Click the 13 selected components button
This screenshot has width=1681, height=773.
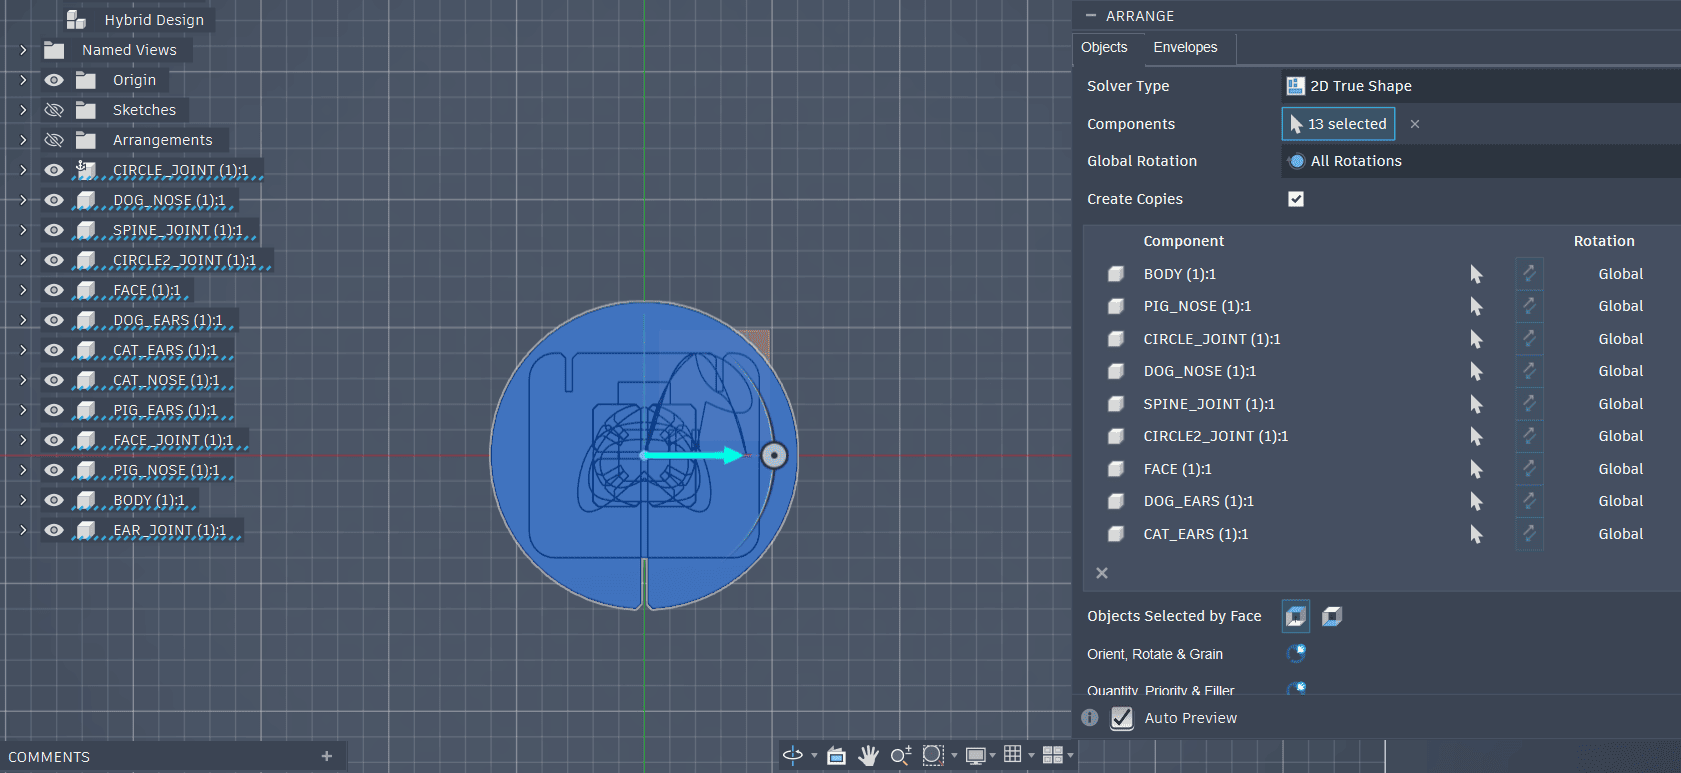point(1338,124)
